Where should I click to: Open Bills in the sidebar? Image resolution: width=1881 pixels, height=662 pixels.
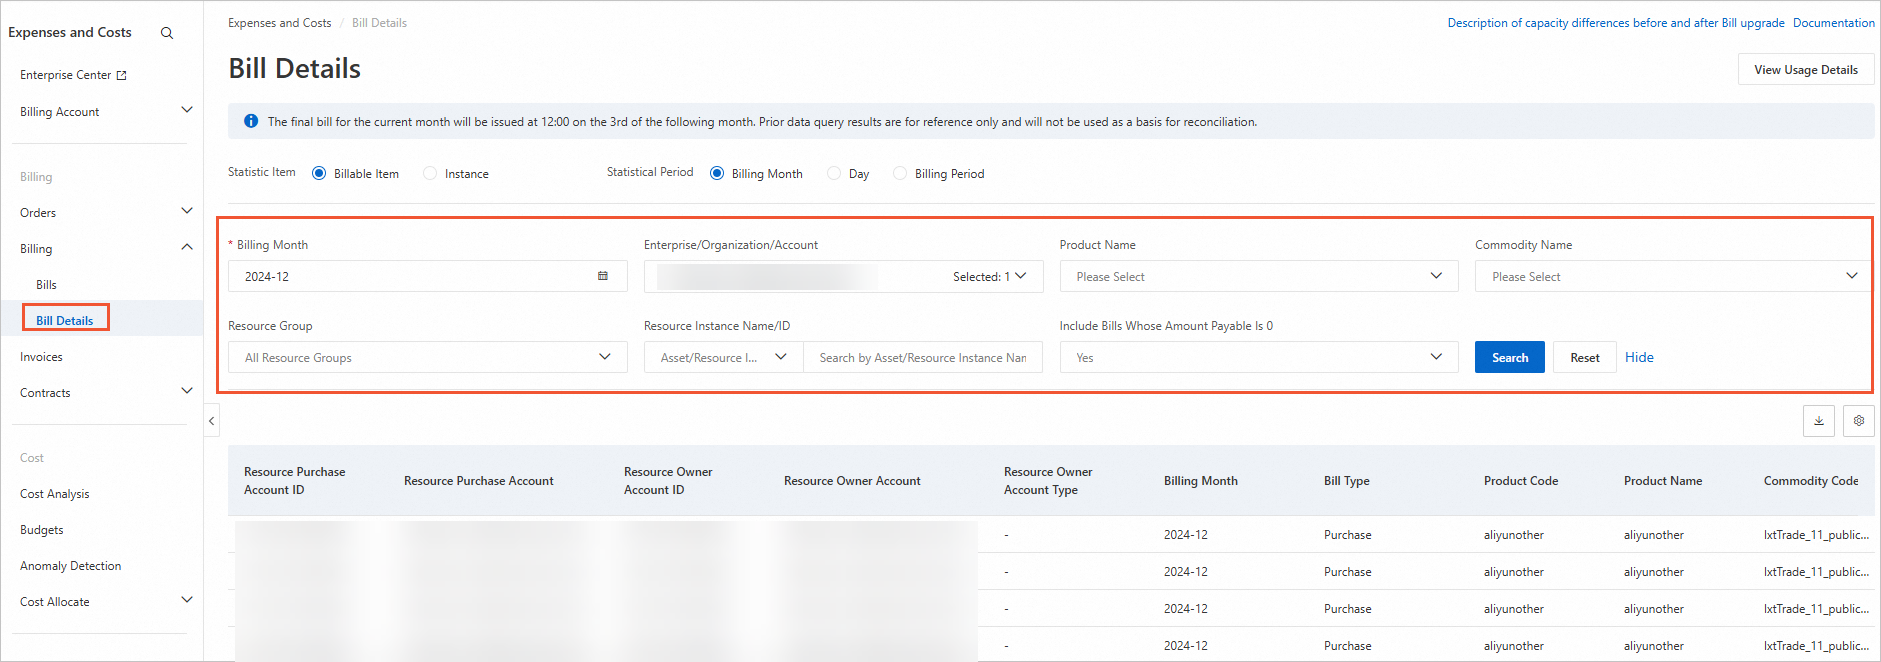click(46, 285)
